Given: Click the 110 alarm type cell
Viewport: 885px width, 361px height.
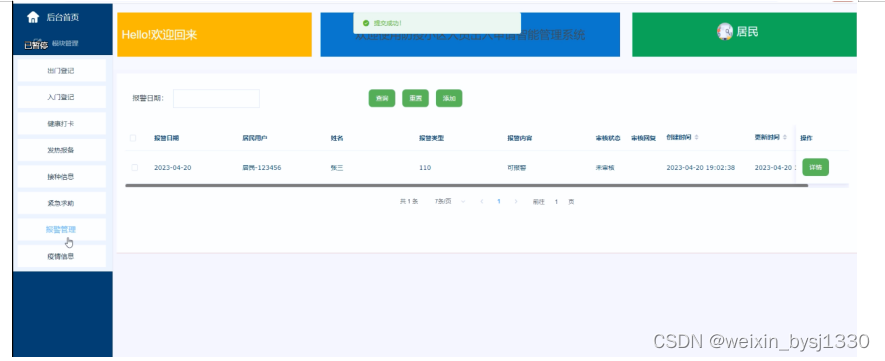Looking at the screenshot, I should 425,168.
